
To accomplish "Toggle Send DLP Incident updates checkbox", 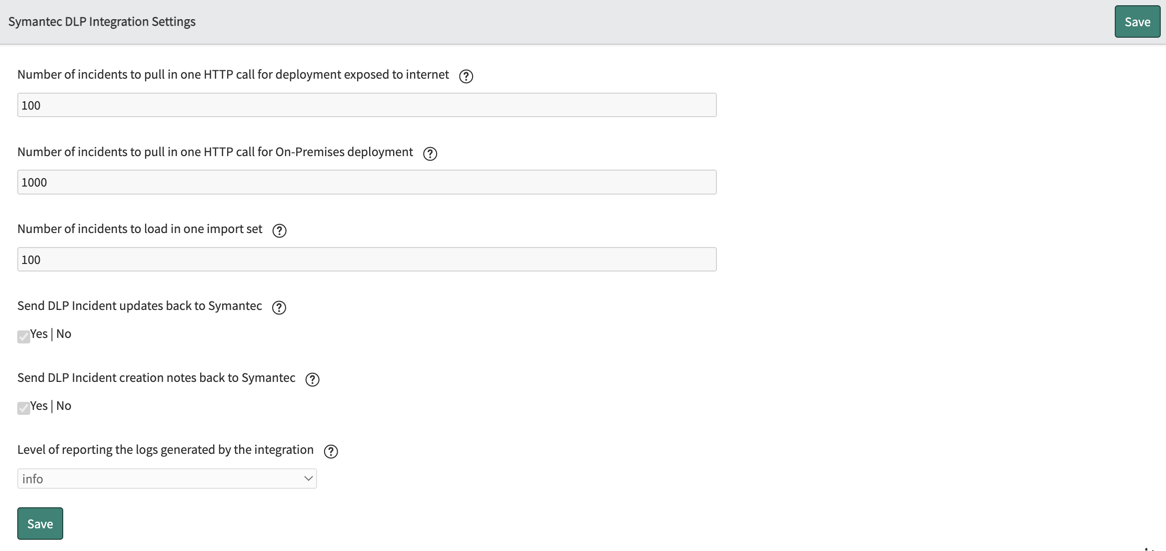I will (24, 336).
